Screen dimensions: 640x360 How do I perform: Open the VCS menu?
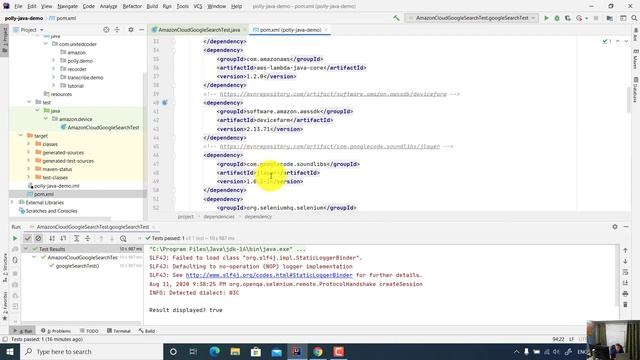click(x=198, y=6)
